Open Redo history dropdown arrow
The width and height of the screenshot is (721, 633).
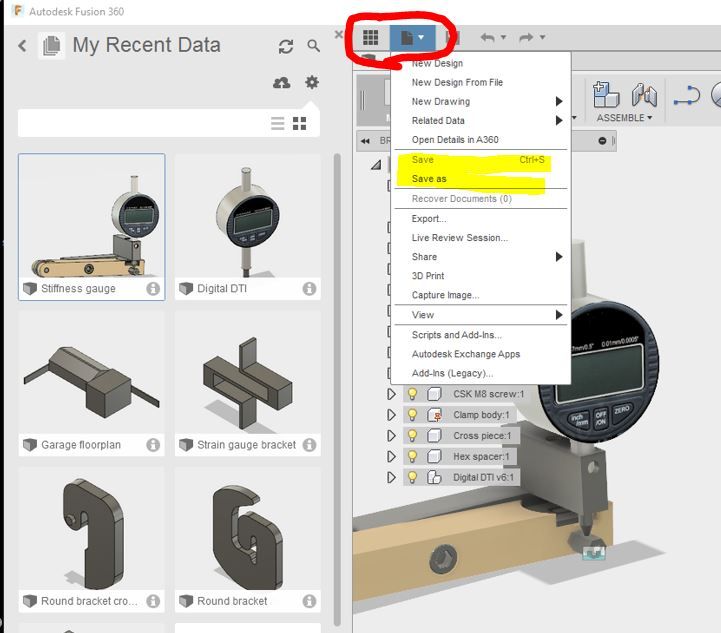coord(543,37)
